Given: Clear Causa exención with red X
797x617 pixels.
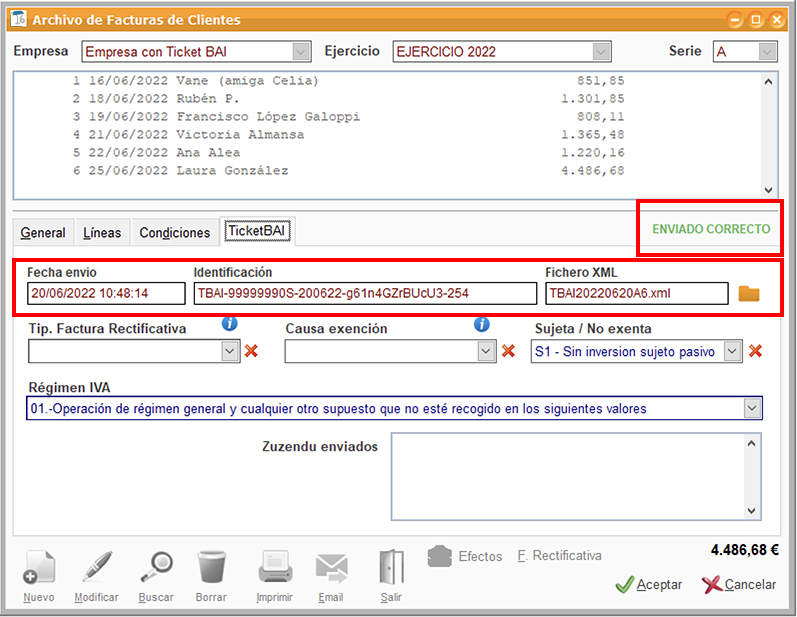Looking at the screenshot, I should pyautogui.click(x=508, y=351).
